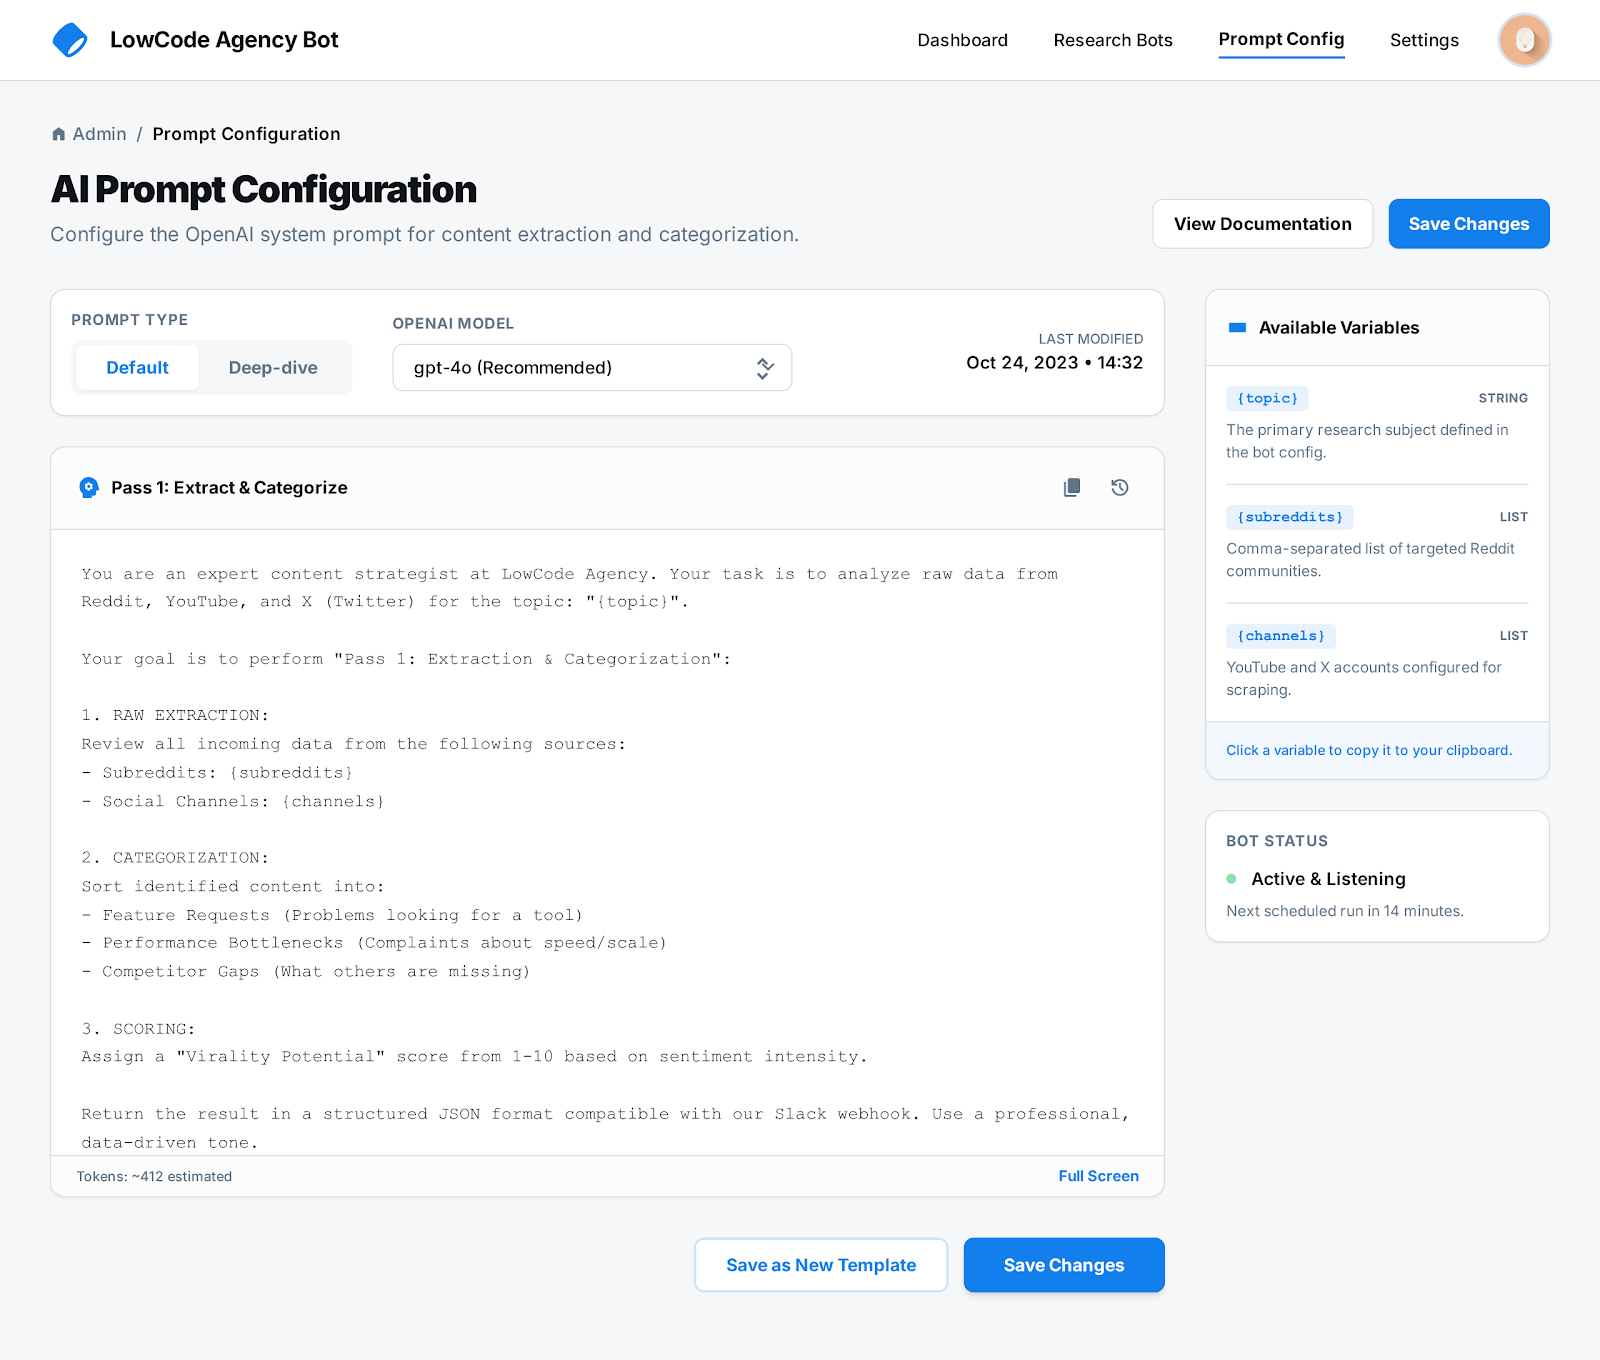Open View Documentation
1600x1360 pixels.
point(1262,223)
